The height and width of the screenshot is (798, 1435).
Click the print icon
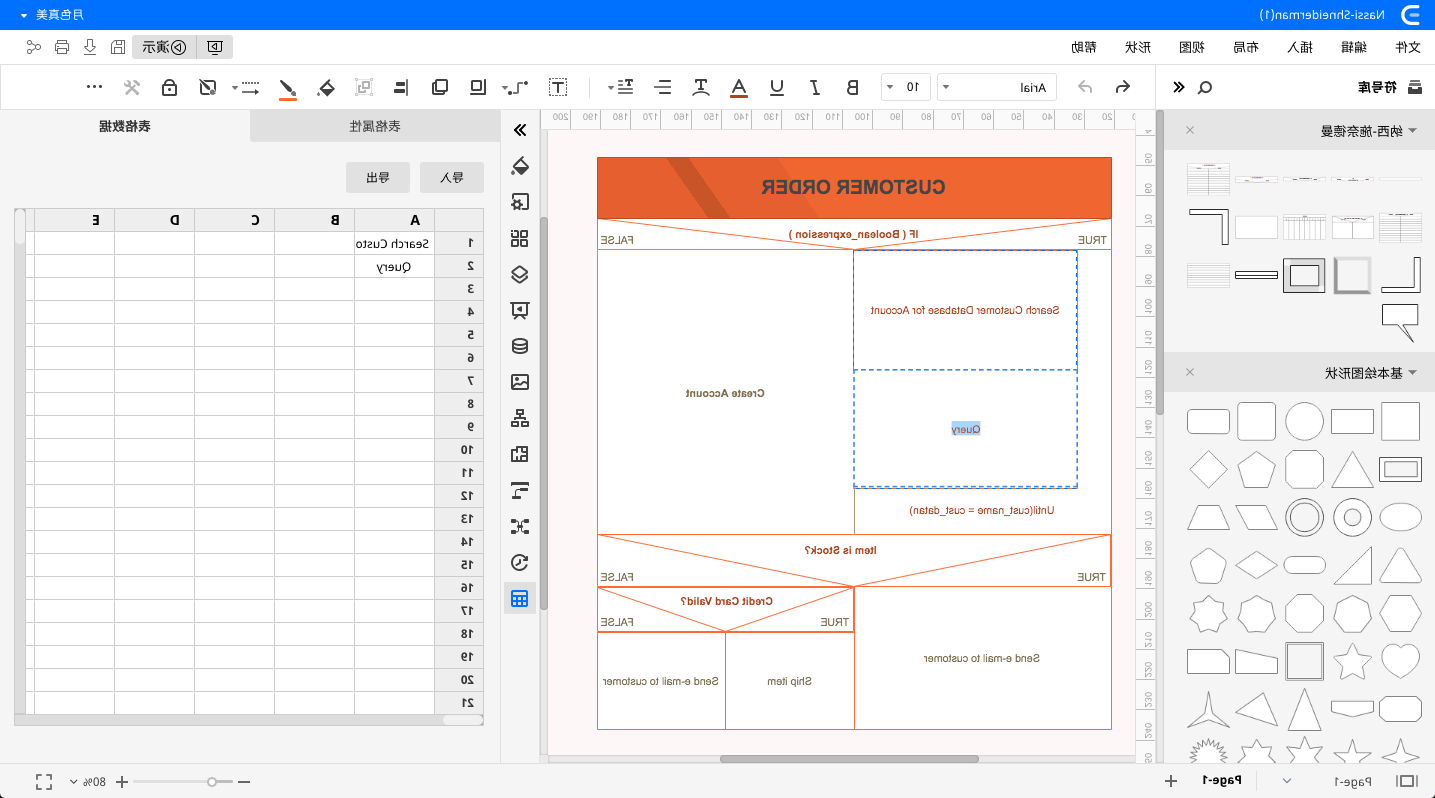pyautogui.click(x=62, y=47)
